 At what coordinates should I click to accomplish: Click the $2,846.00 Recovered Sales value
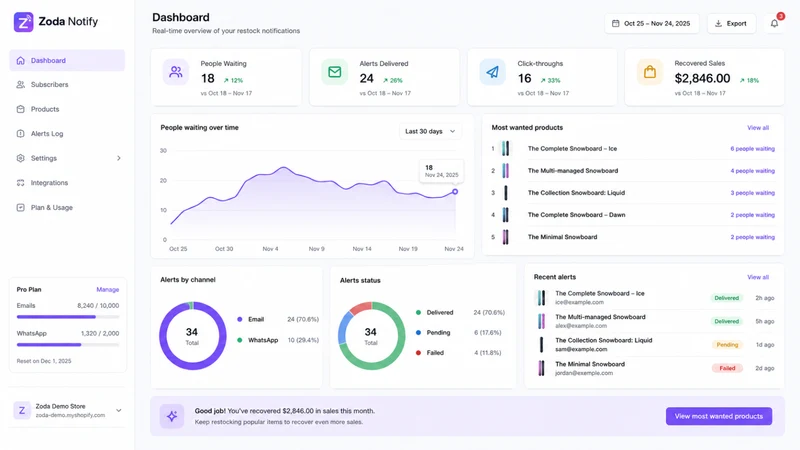[702, 79]
